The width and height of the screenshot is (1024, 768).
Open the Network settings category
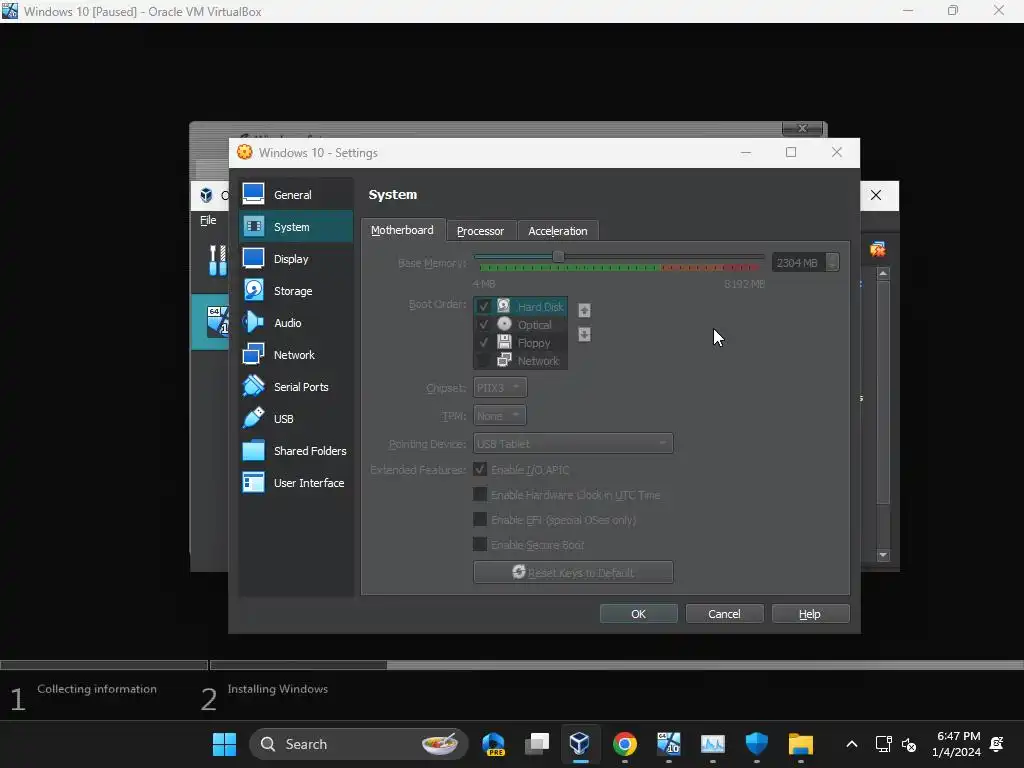point(296,355)
